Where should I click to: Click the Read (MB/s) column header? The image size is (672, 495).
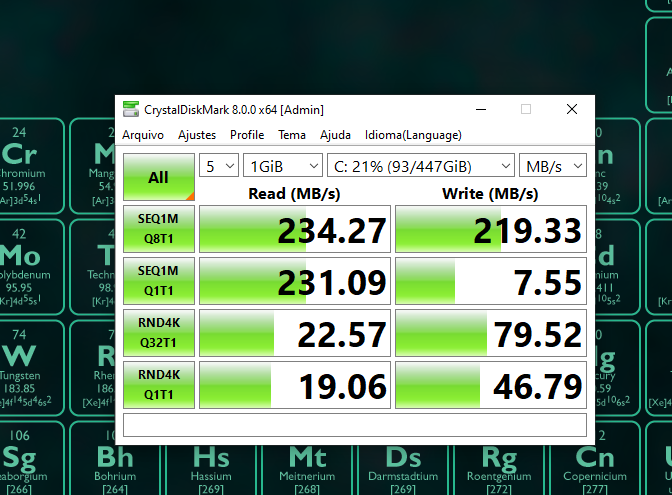(x=294, y=194)
